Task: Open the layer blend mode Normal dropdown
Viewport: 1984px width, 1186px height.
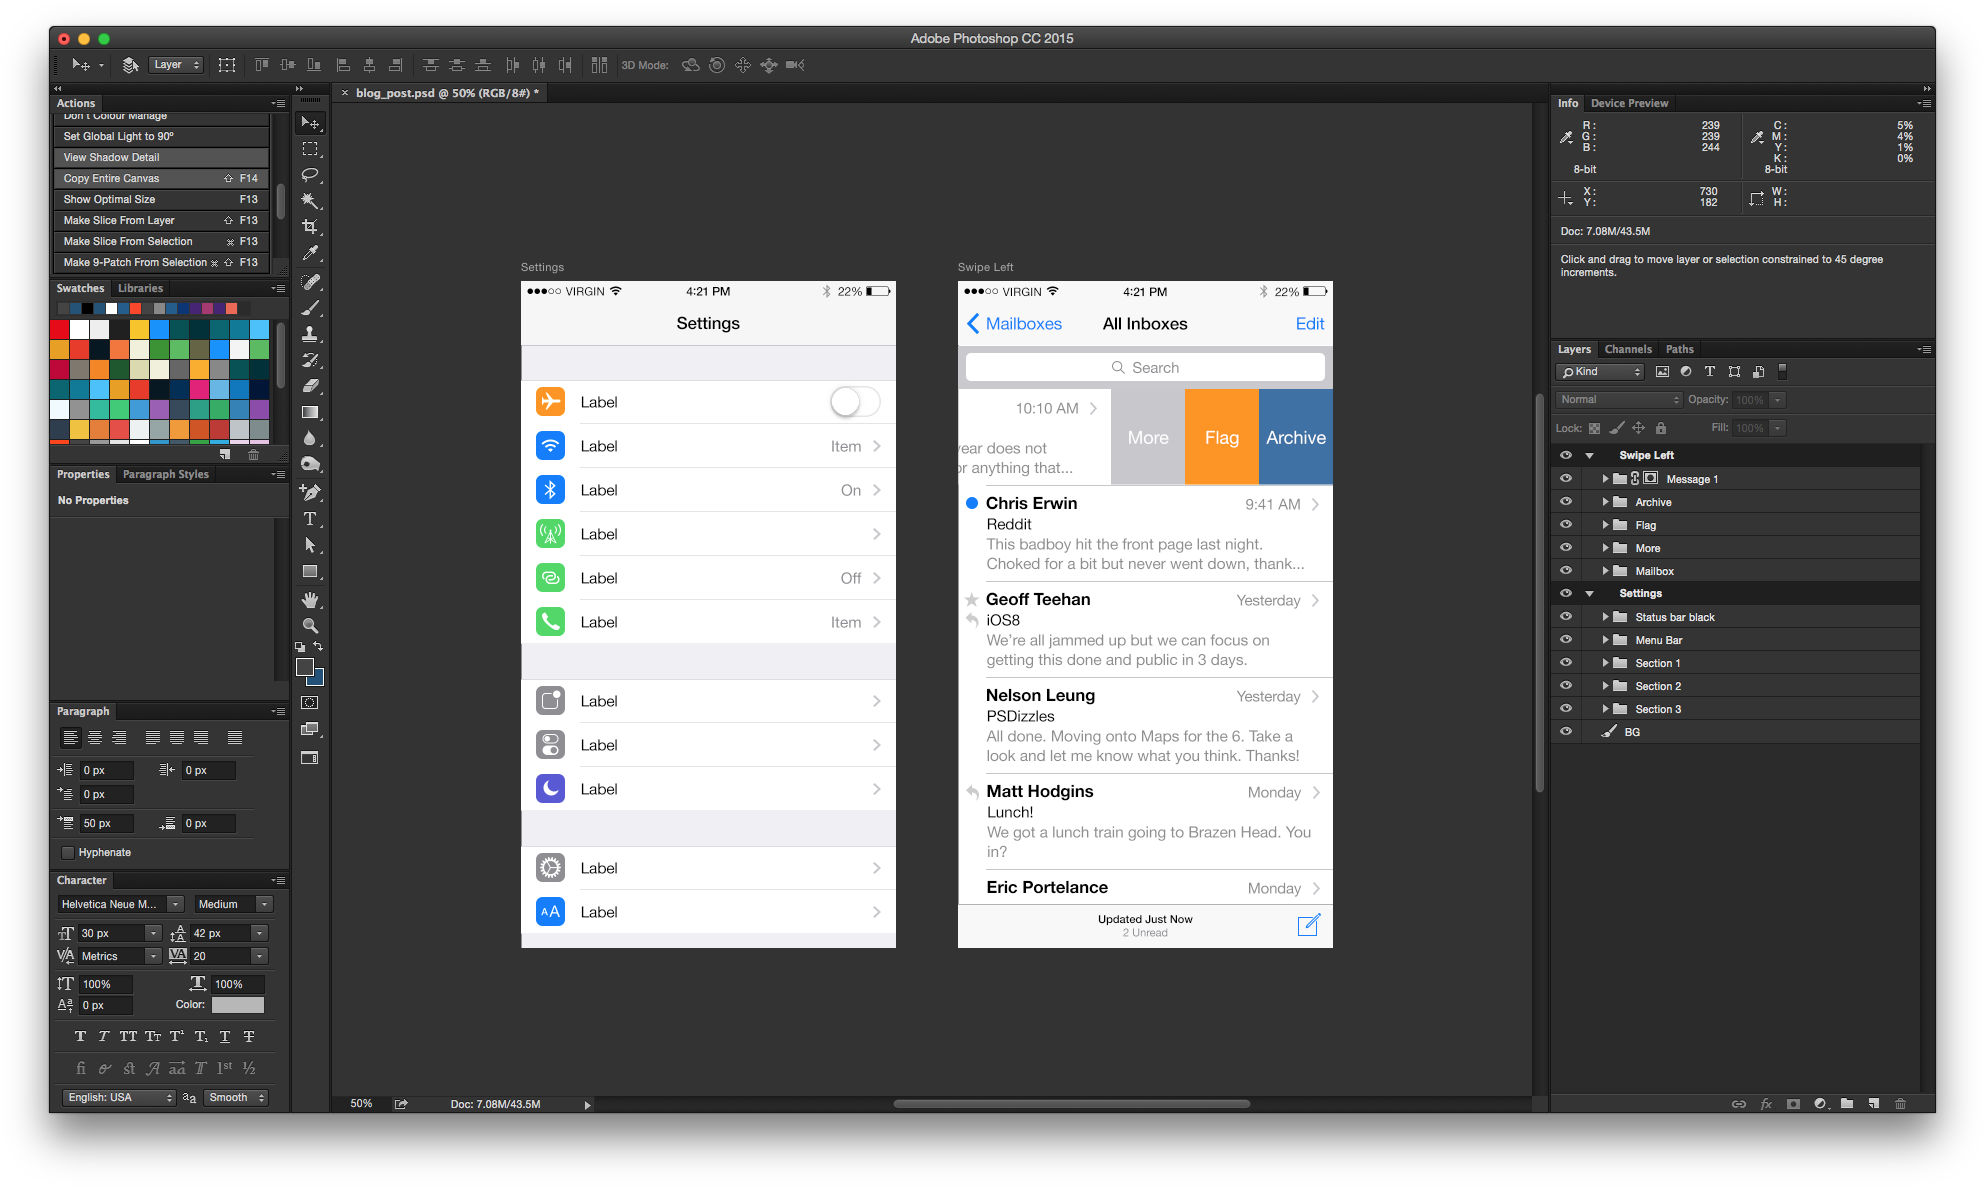Action: pos(1619,400)
